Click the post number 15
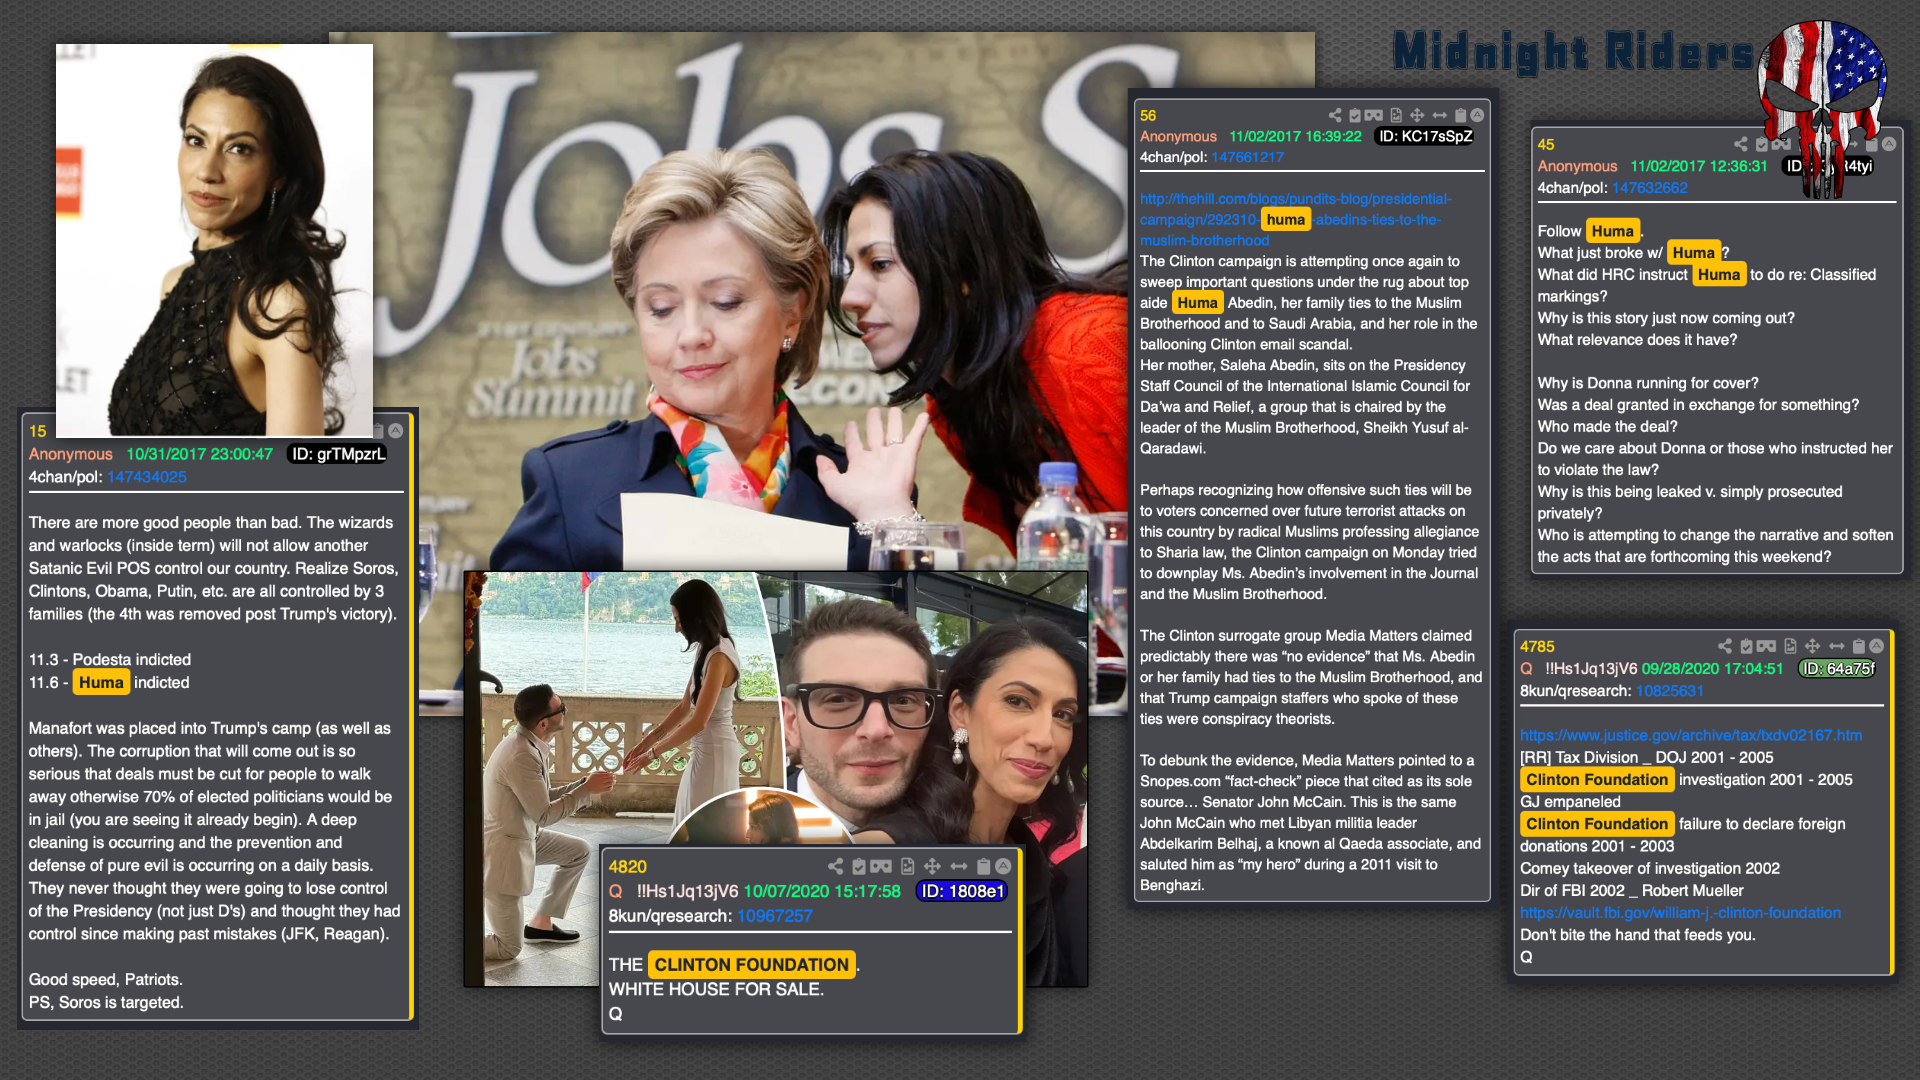This screenshot has height=1080, width=1920. click(38, 431)
